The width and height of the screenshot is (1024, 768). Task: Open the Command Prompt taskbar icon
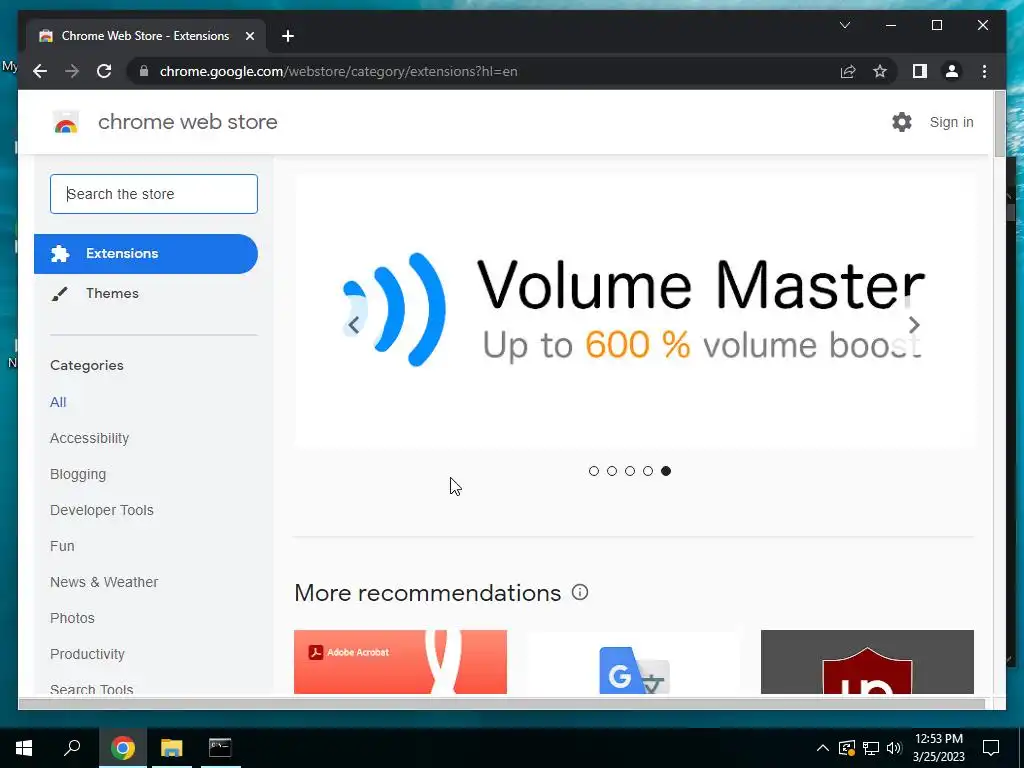pos(220,748)
